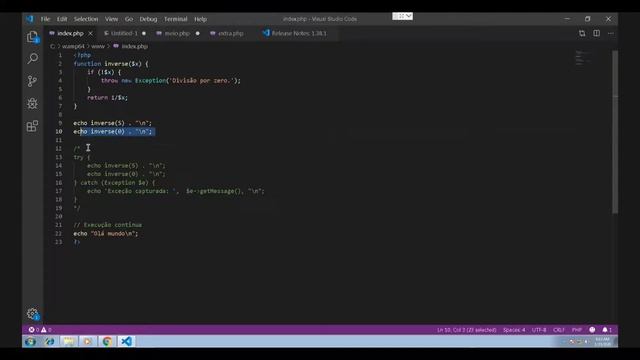Click the VS Code logo in title bar
This screenshot has height=360, width=640.
point(30,19)
